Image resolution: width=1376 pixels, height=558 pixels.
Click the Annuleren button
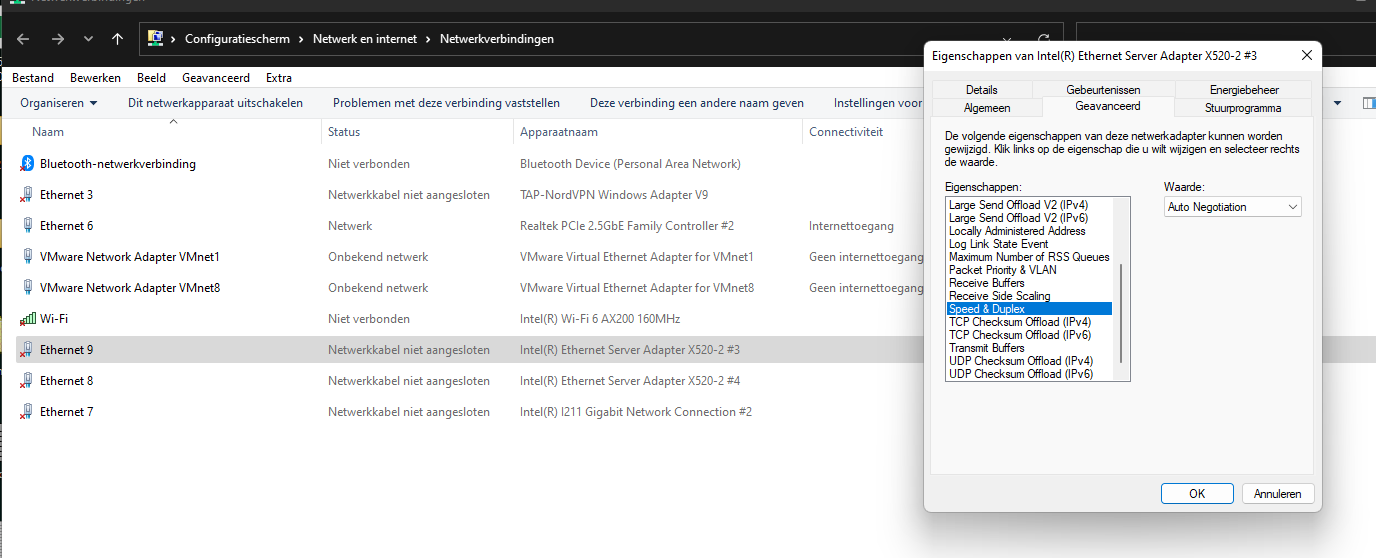coord(1277,494)
